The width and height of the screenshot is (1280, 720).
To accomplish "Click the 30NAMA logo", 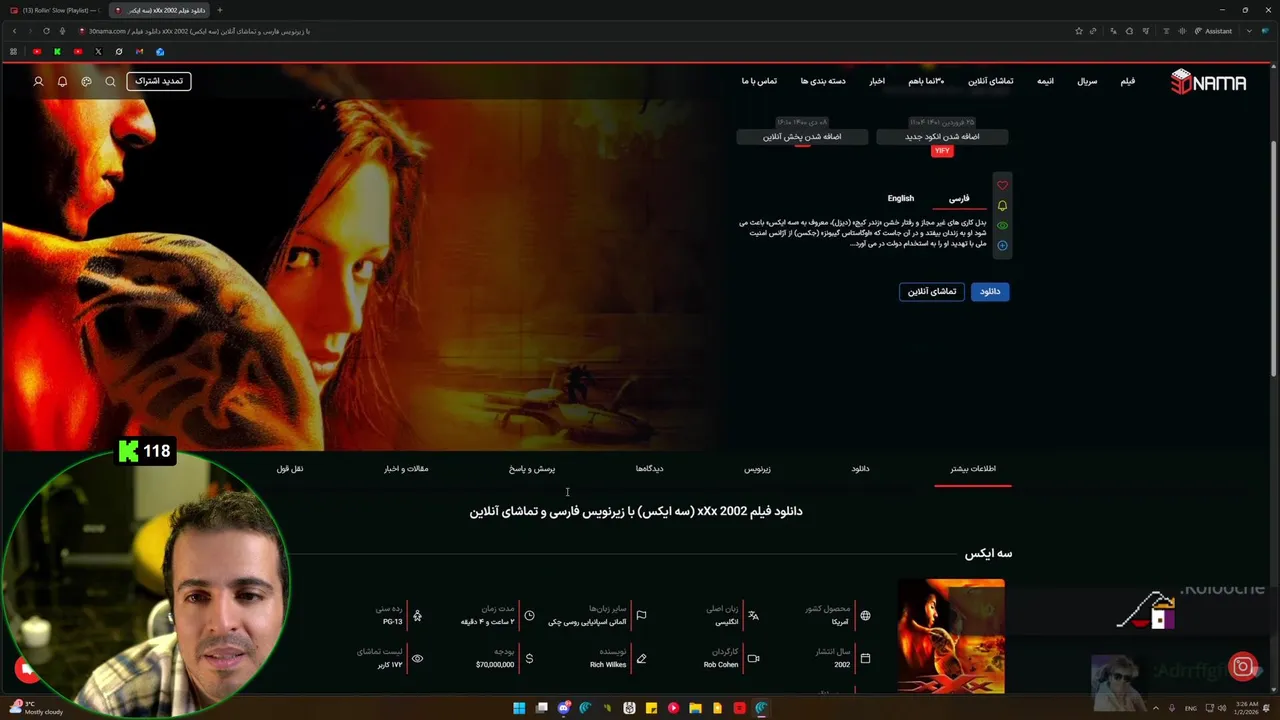I will pos(1208,81).
